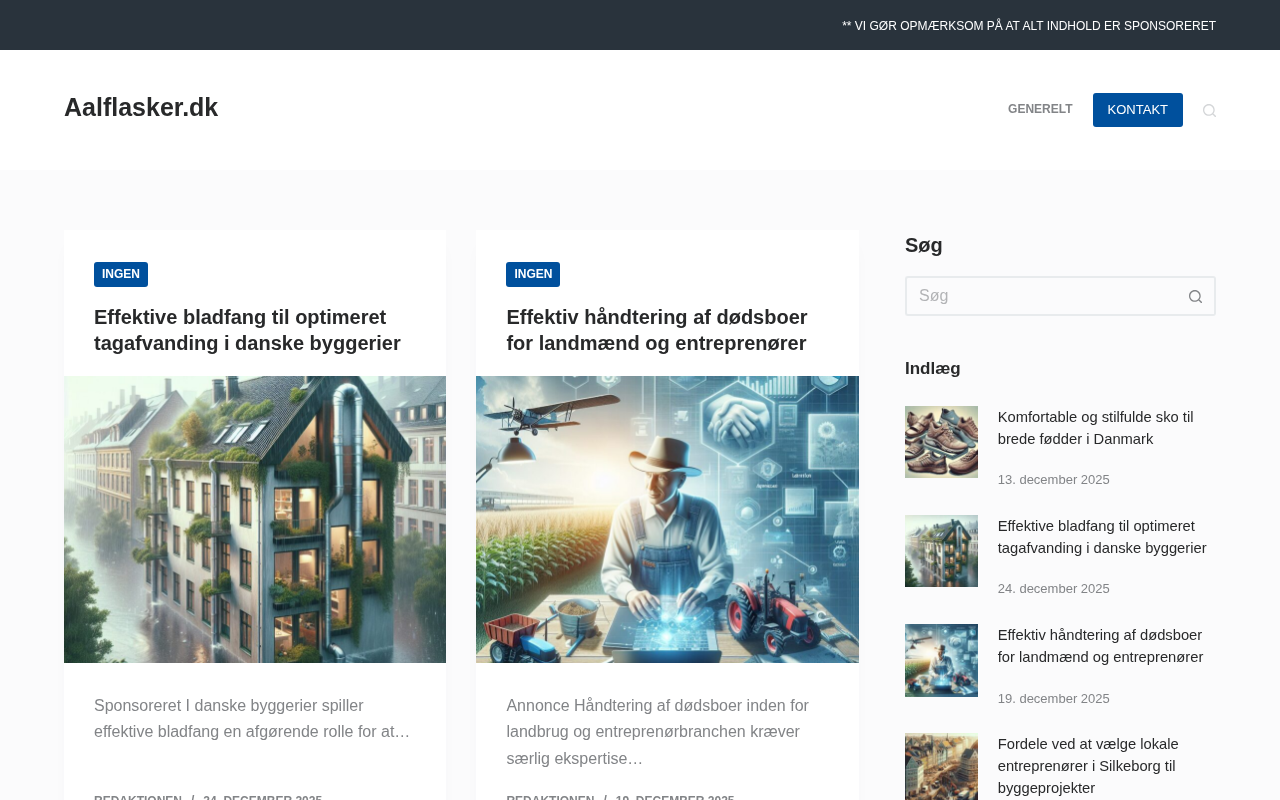Submit the sidebar search magnifier button
Viewport: 1280px width, 800px height.
(x=1195, y=296)
